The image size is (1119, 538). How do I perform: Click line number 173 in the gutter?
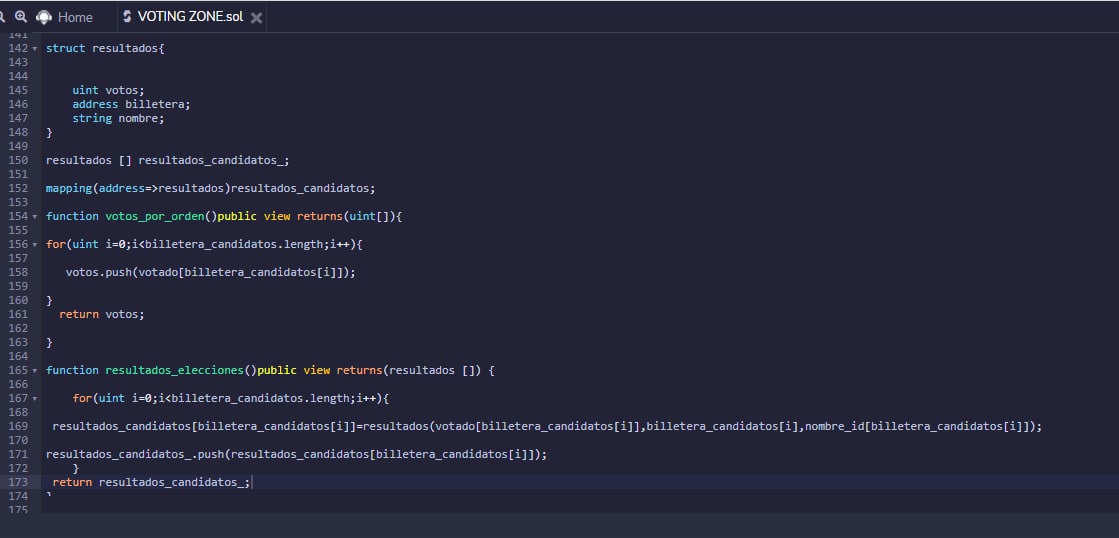[18, 482]
